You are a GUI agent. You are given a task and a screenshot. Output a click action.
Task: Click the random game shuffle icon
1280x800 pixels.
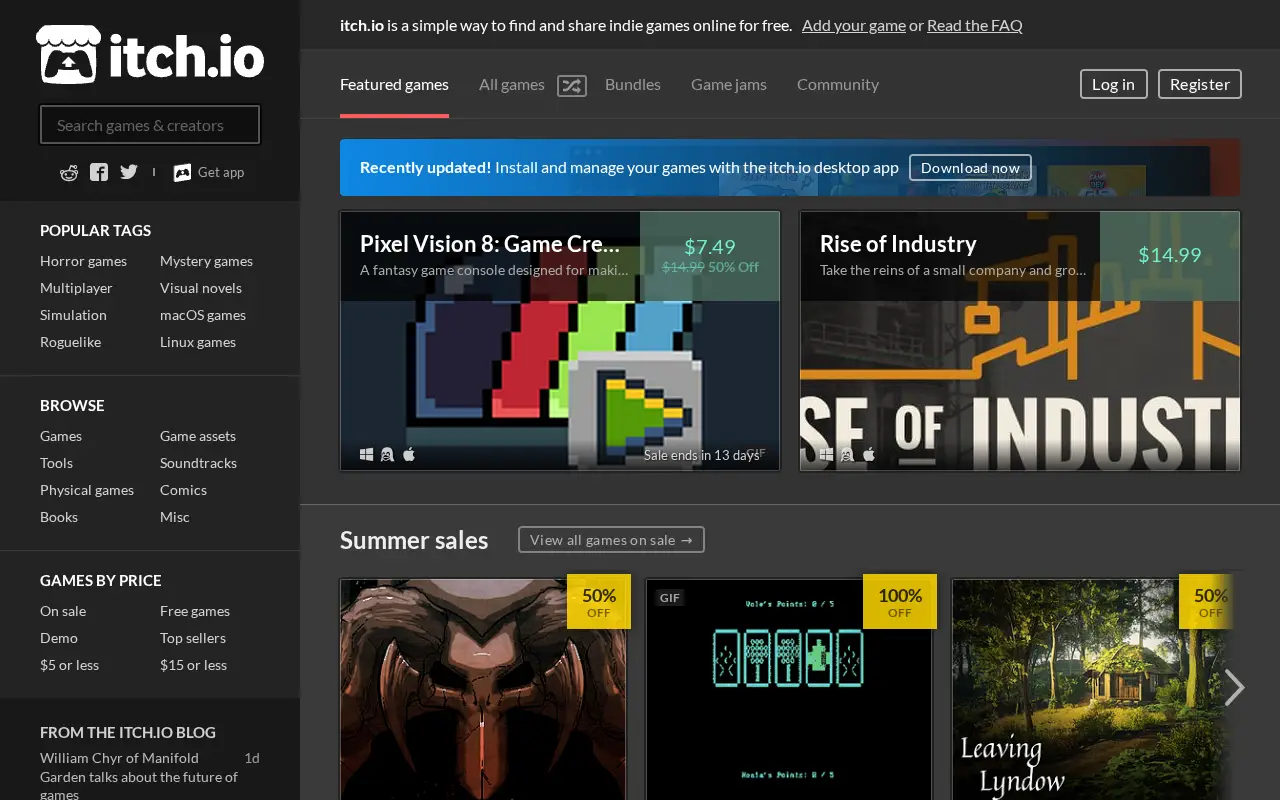coord(571,85)
